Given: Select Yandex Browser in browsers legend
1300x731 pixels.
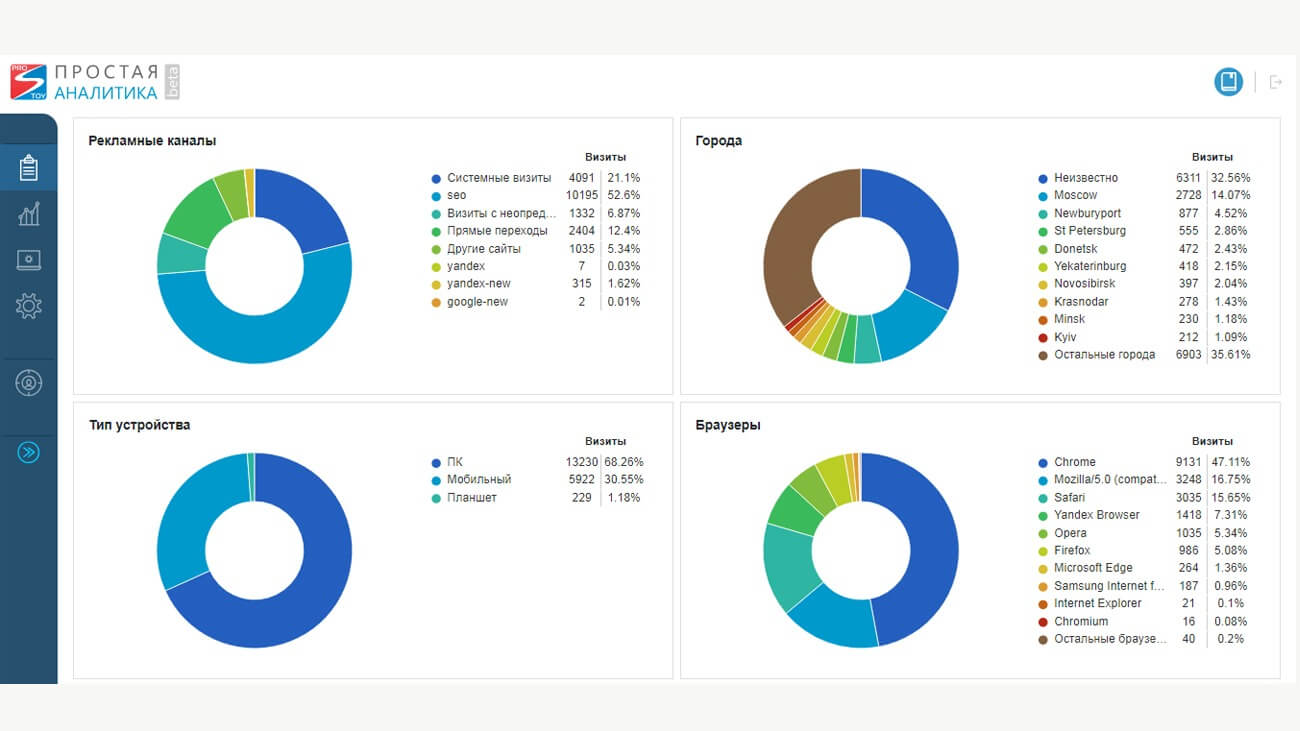Looking at the screenshot, I should pos(1096,515).
